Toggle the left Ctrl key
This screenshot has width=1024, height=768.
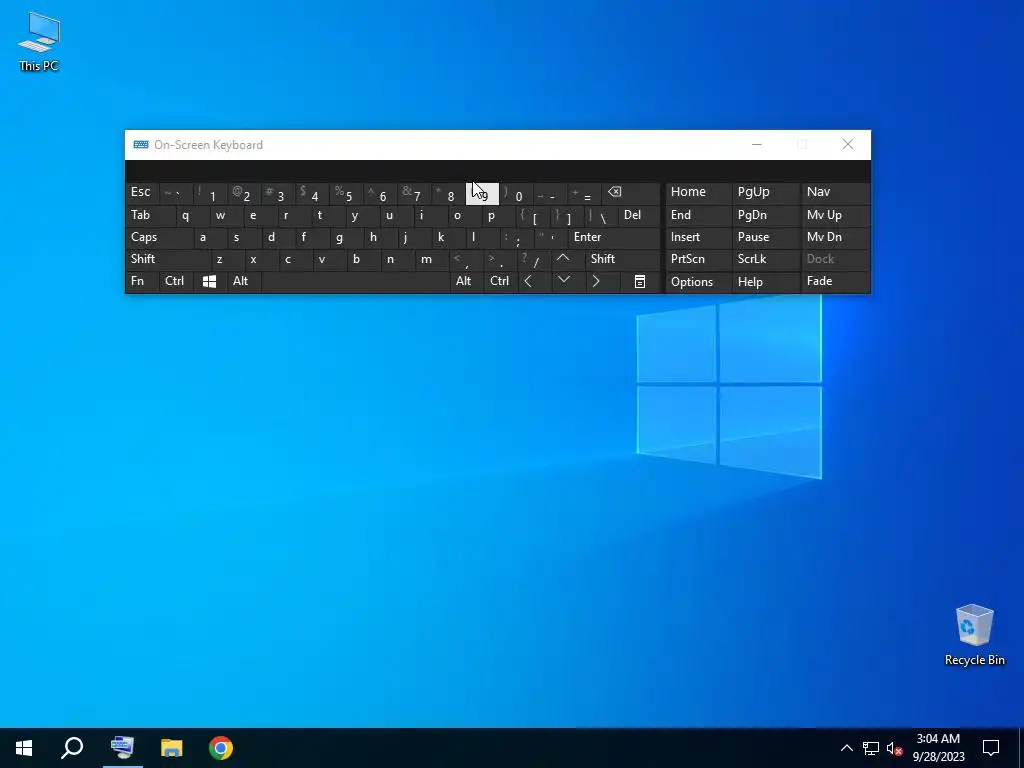(175, 281)
